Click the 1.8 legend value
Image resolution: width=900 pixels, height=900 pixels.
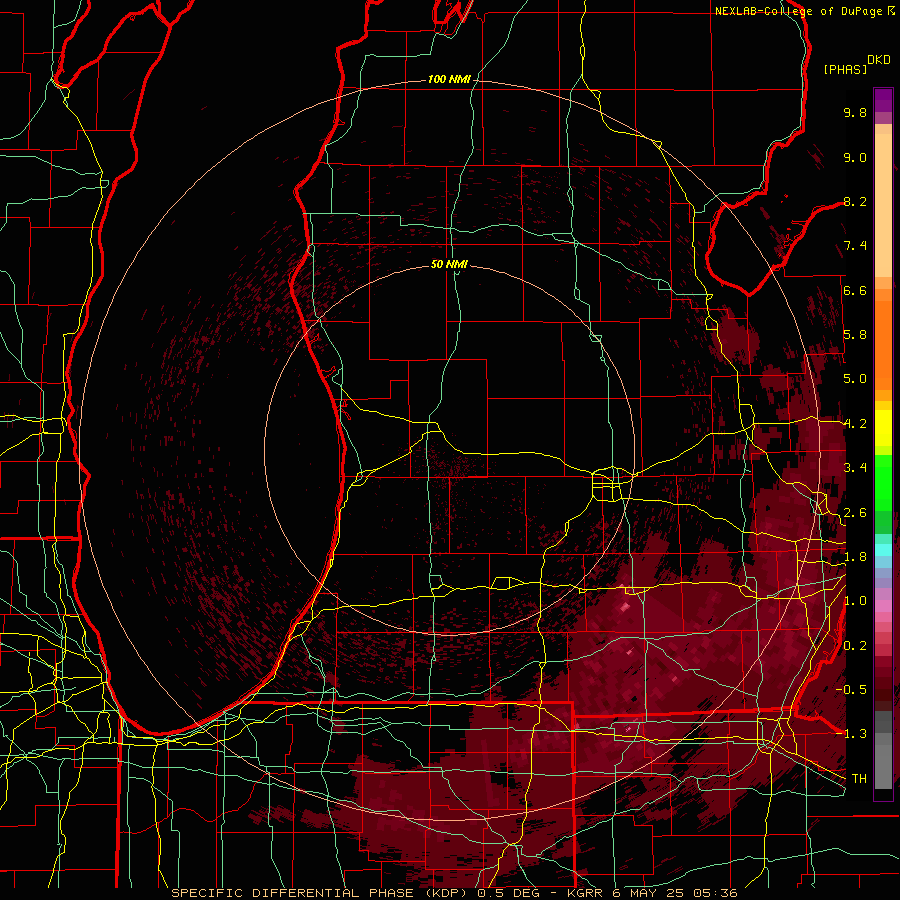pos(855,557)
